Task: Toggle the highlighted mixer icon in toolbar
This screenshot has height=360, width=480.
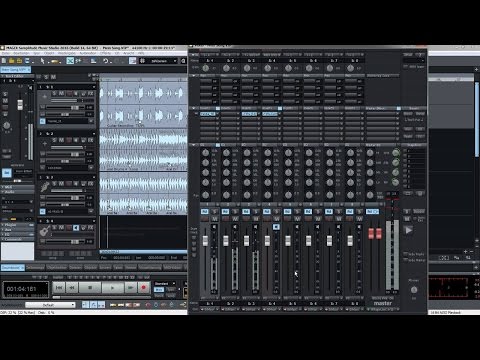Action: [133, 61]
